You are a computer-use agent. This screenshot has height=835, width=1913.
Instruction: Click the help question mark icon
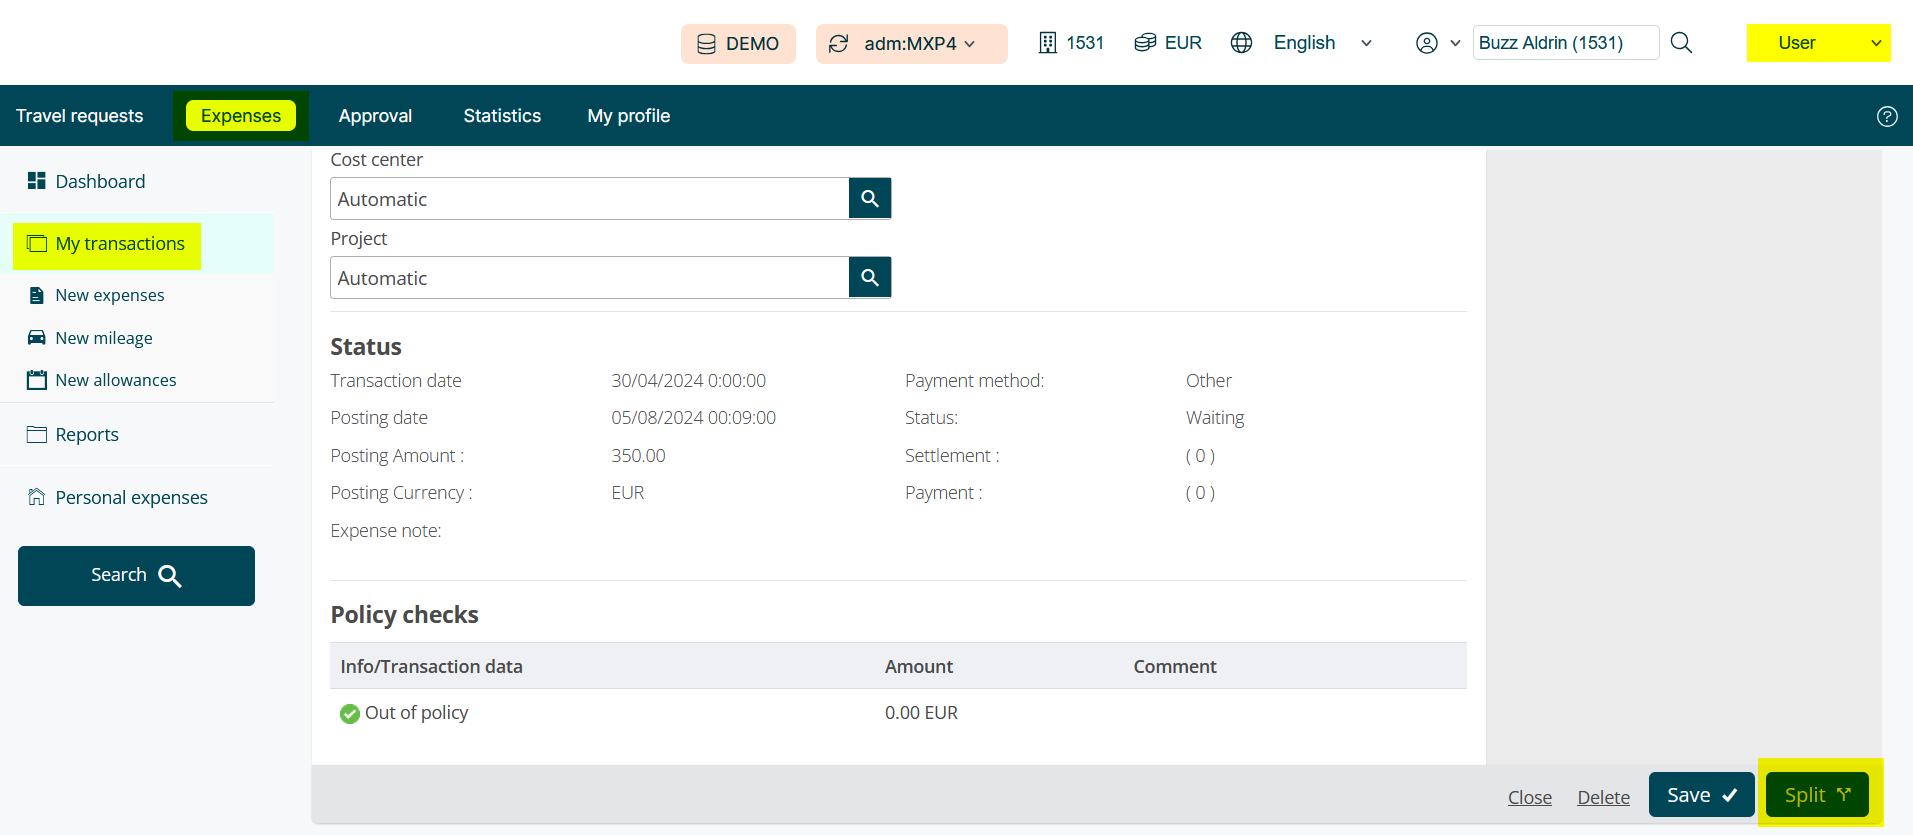pyautogui.click(x=1886, y=116)
